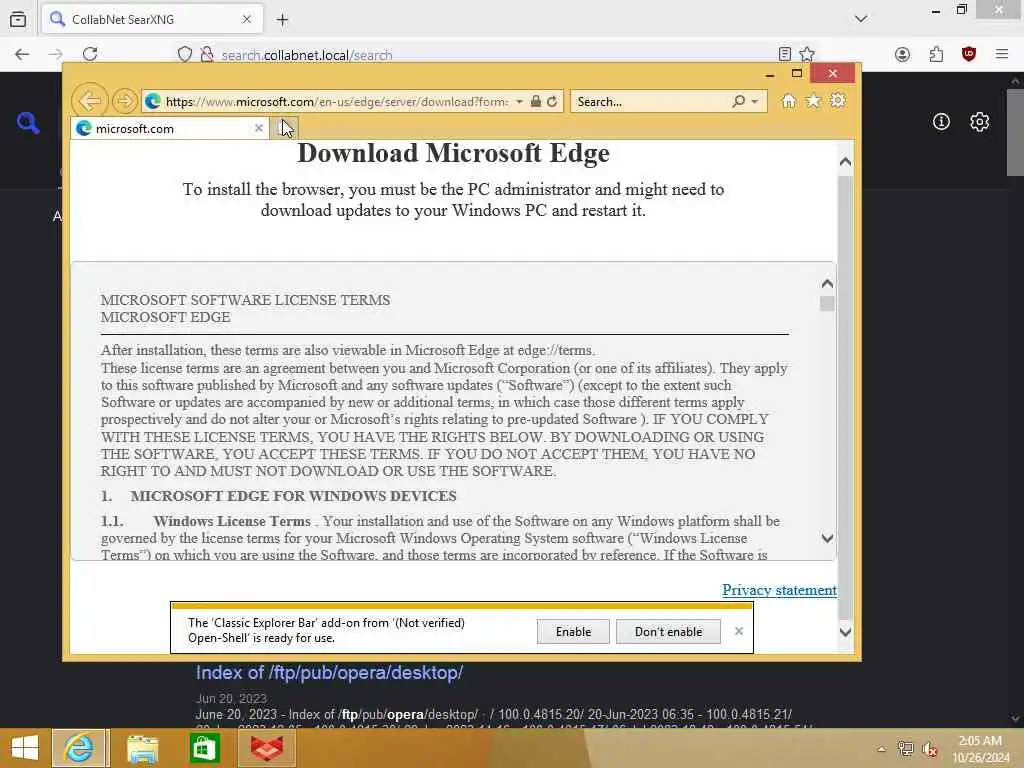Screen dimensions: 1024x768
Task: Open SearXNG about info icon
Action: [941, 121]
